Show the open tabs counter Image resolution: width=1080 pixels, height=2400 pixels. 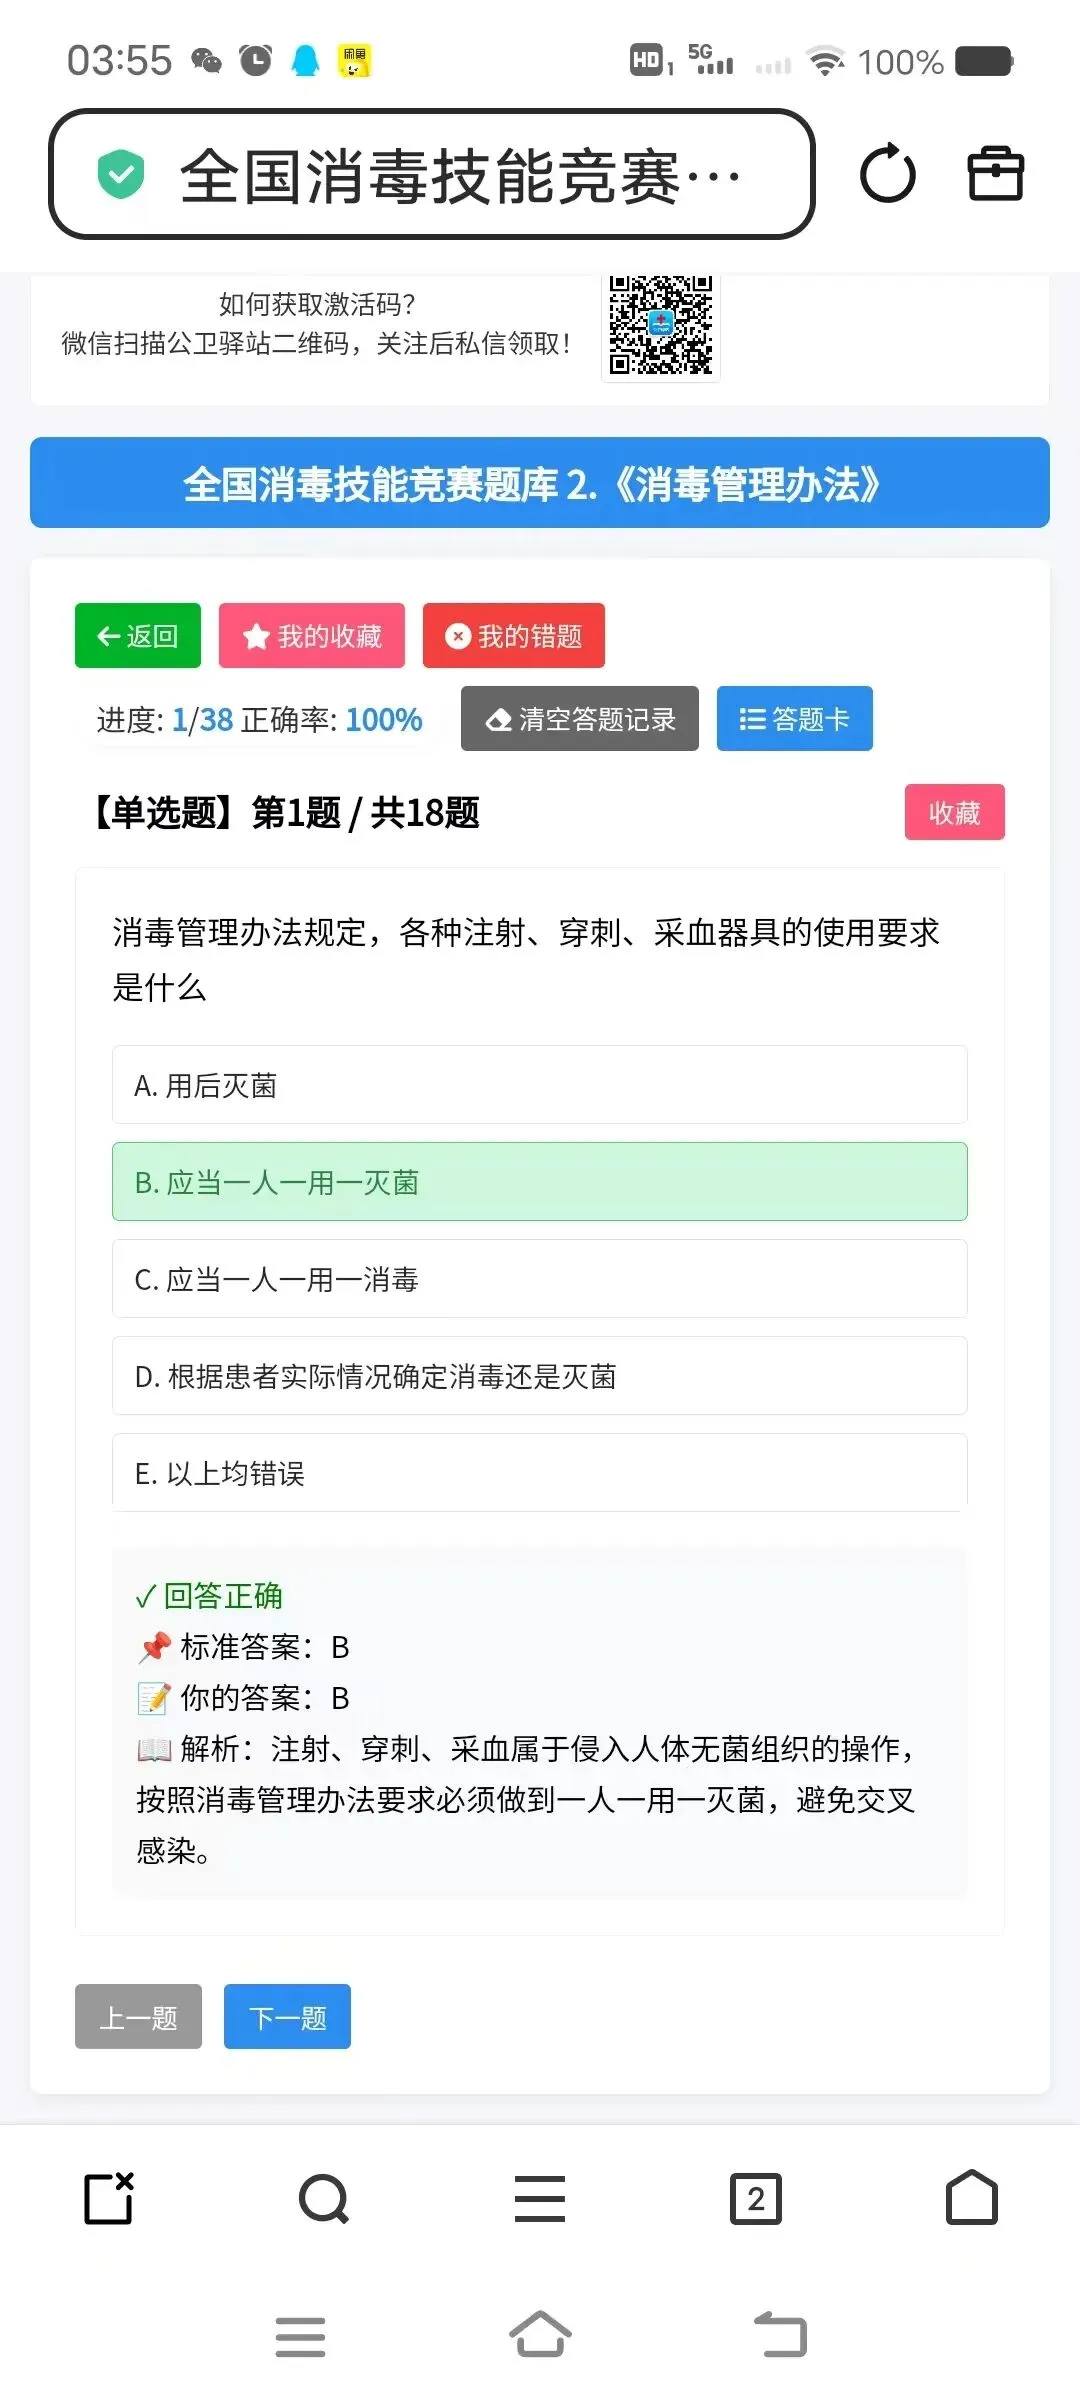point(756,2199)
